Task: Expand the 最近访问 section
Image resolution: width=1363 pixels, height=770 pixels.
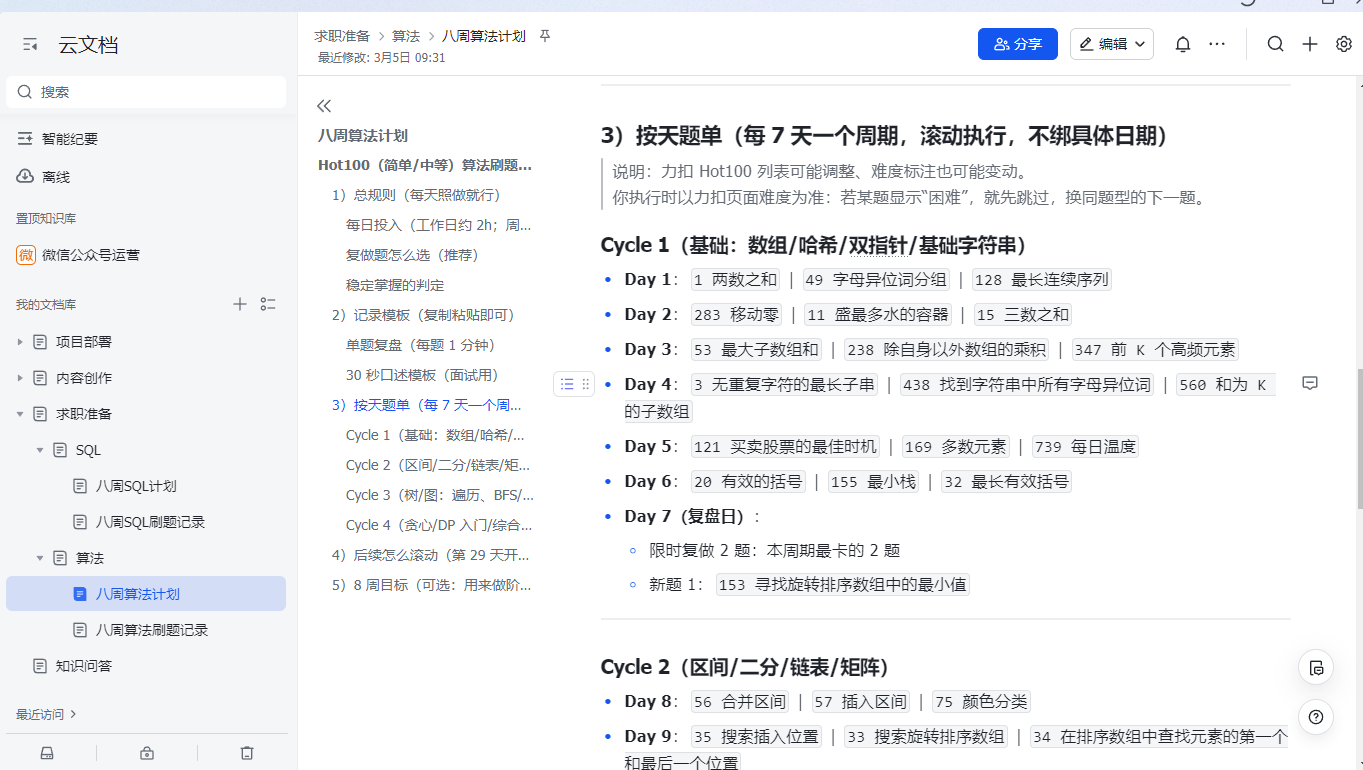Action: pos(46,714)
